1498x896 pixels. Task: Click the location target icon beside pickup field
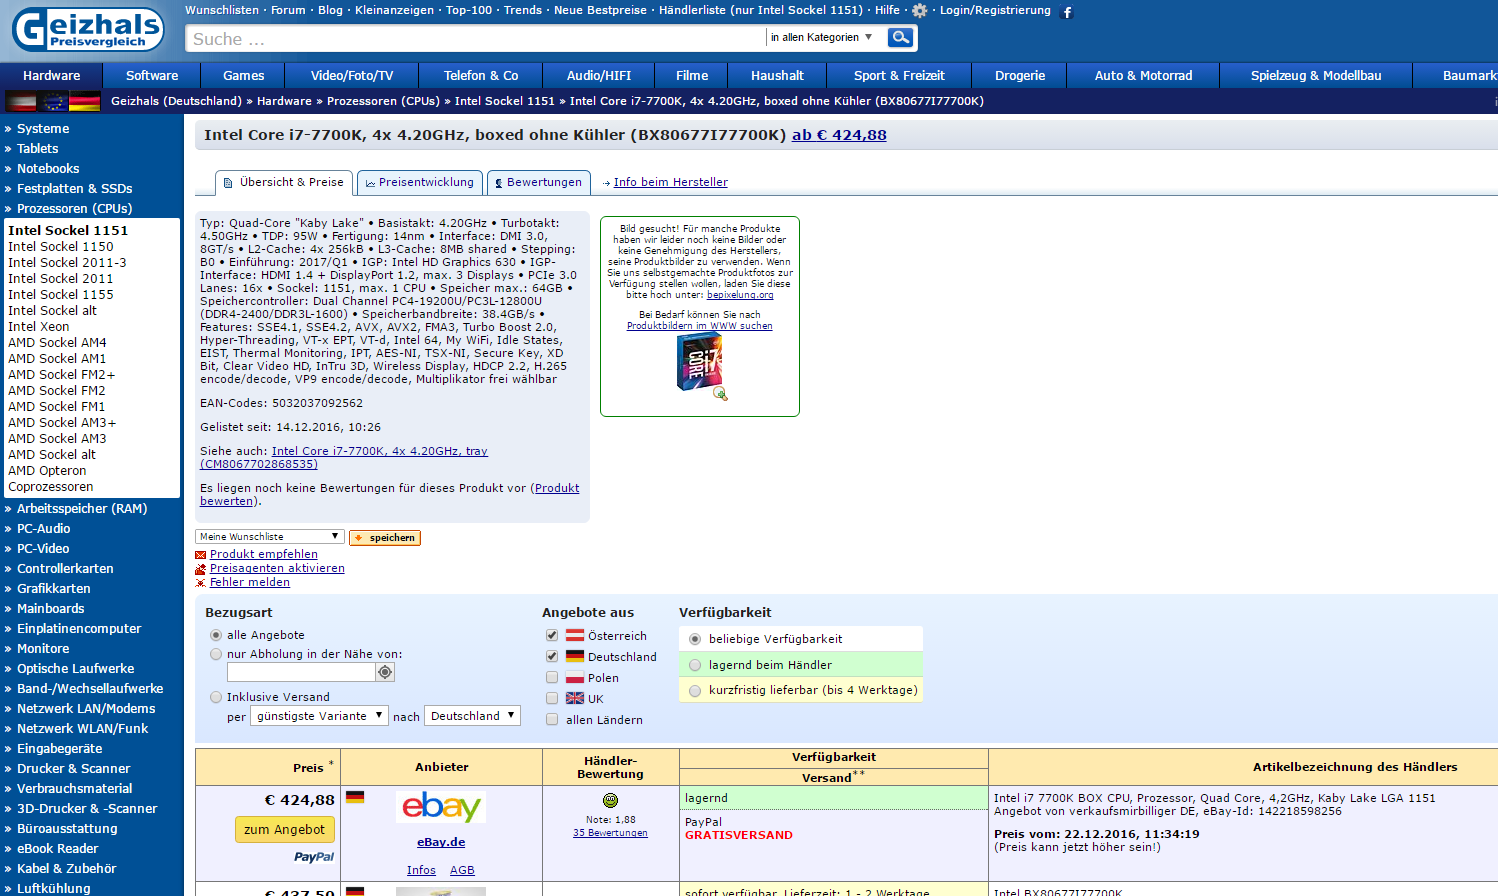point(385,673)
